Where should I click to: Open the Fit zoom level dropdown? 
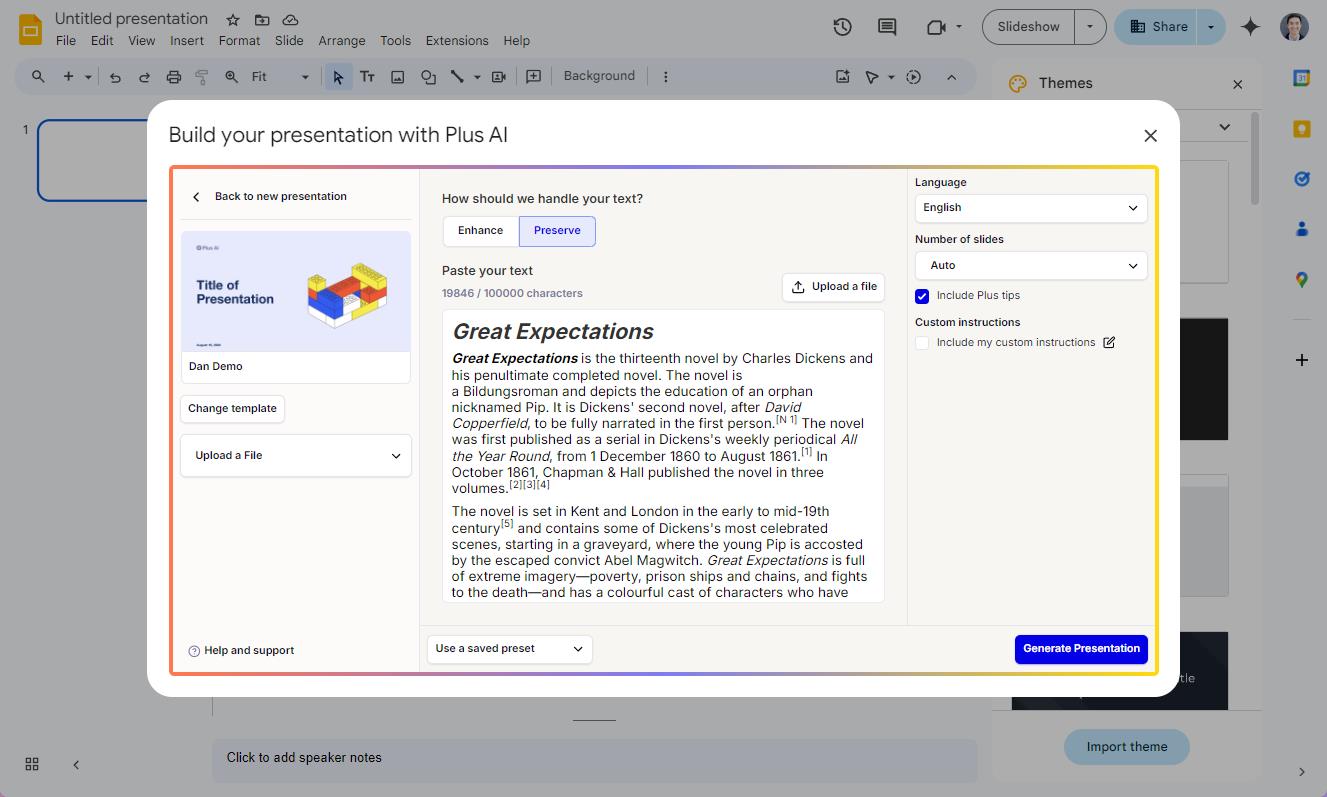coord(281,77)
